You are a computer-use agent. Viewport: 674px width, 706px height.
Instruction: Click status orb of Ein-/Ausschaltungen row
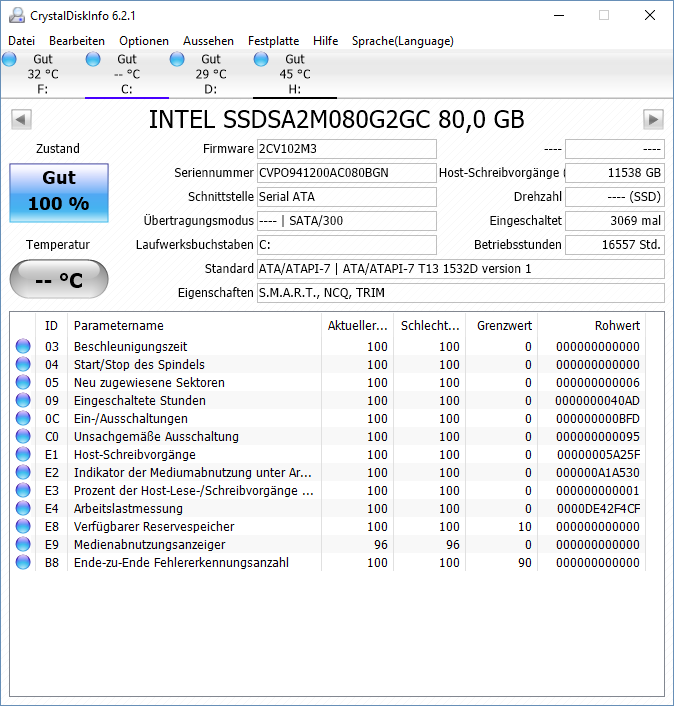point(23,418)
